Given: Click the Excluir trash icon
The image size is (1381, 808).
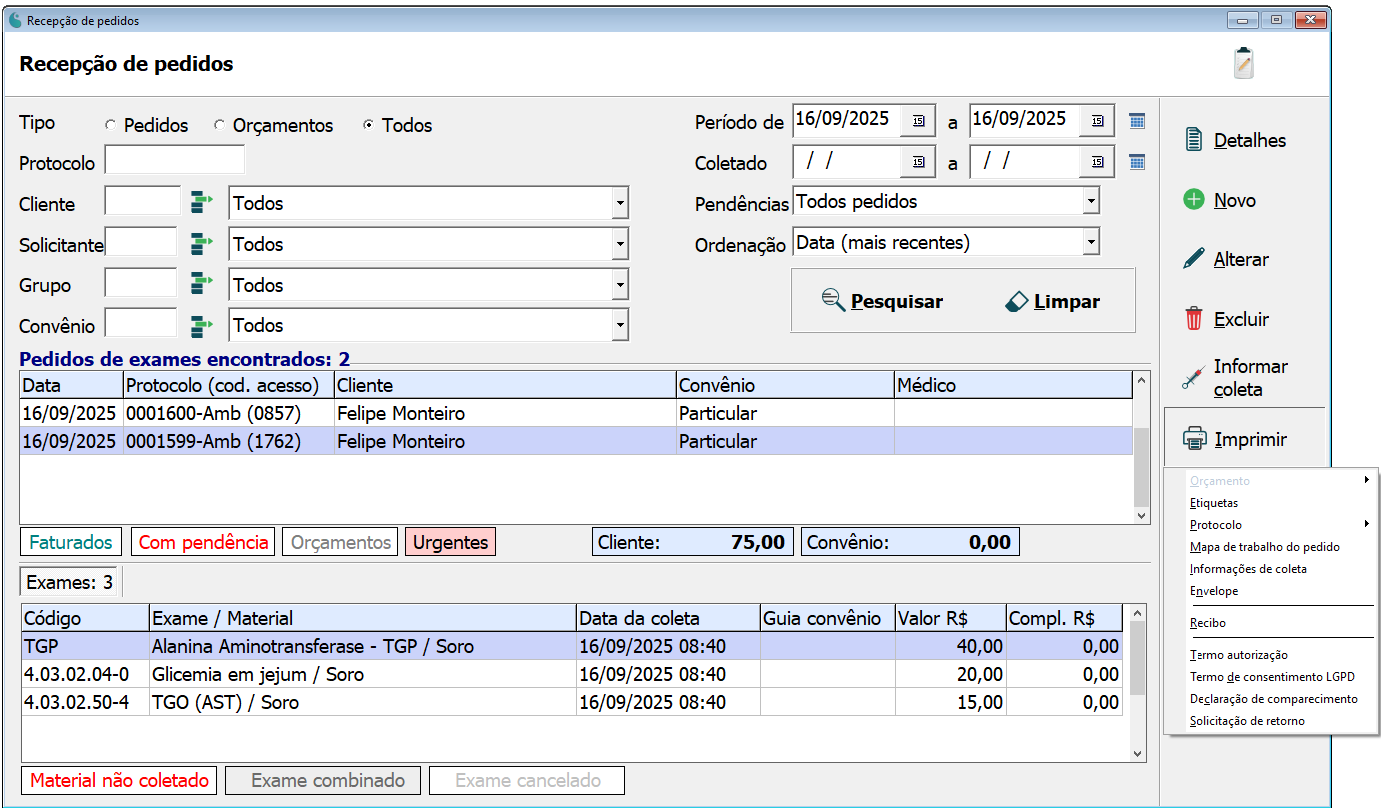Looking at the screenshot, I should (x=1193, y=319).
